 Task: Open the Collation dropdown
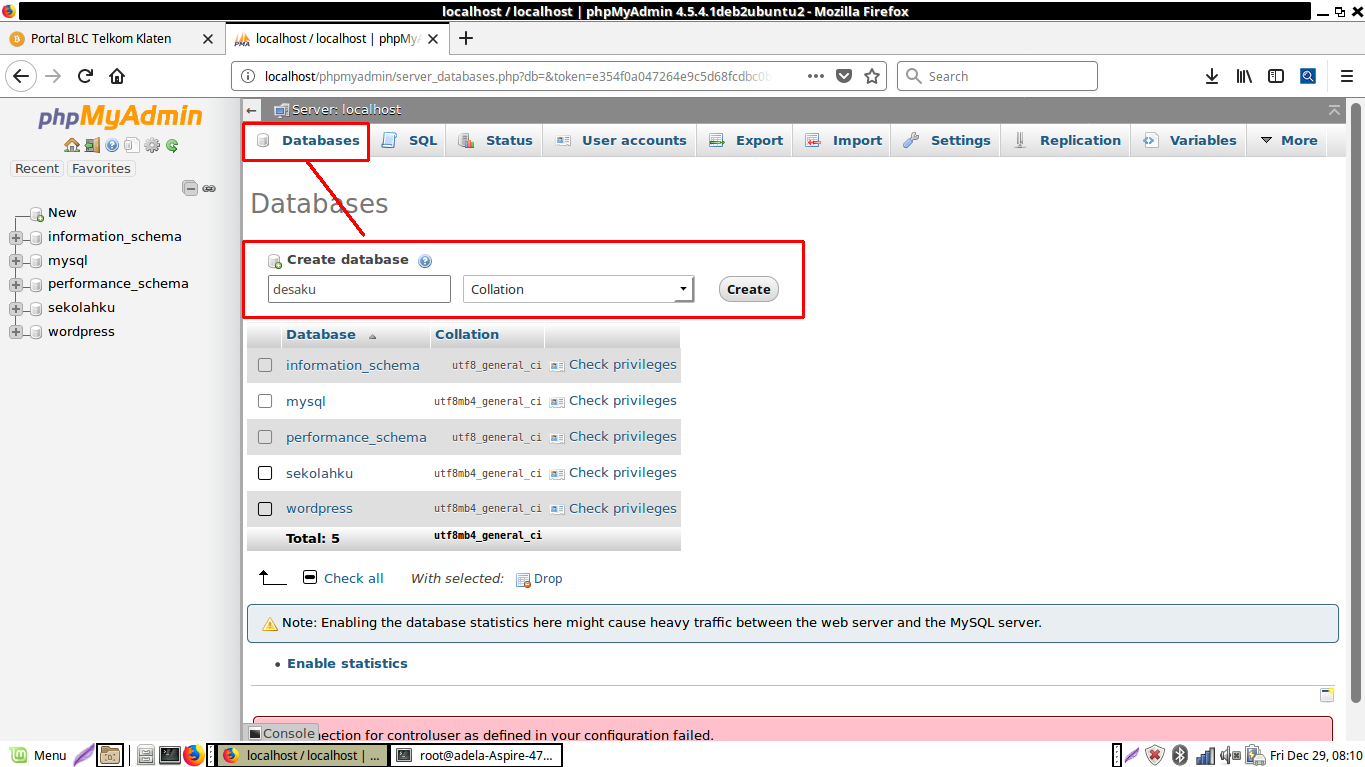point(579,289)
